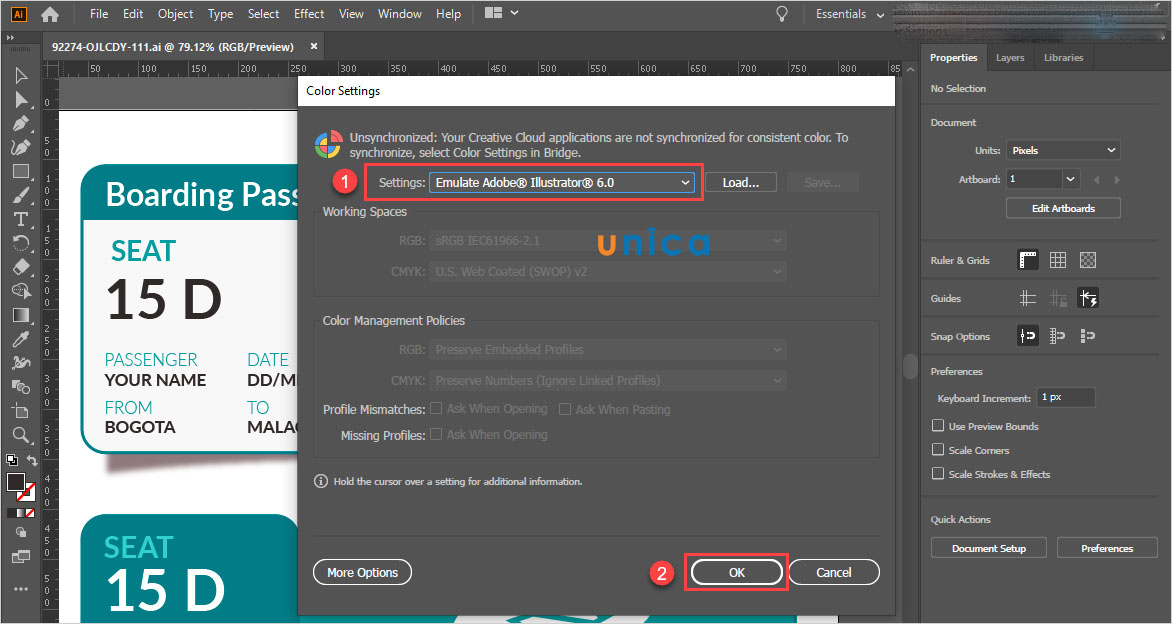Expand the toolbar collapse double arrows

(10, 37)
